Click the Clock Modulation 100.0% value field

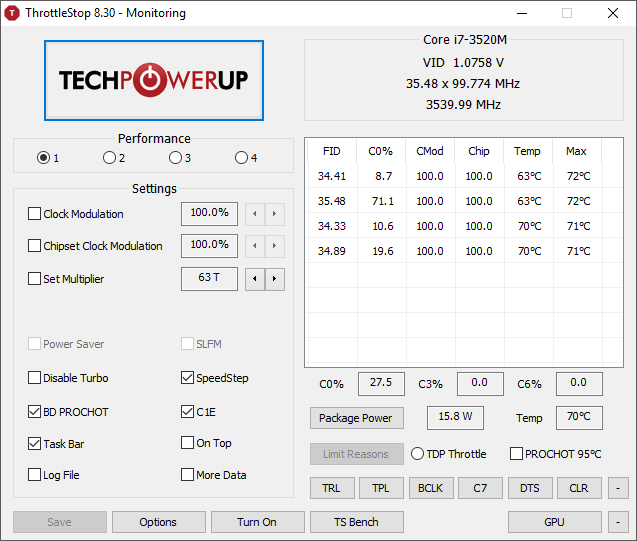point(209,214)
